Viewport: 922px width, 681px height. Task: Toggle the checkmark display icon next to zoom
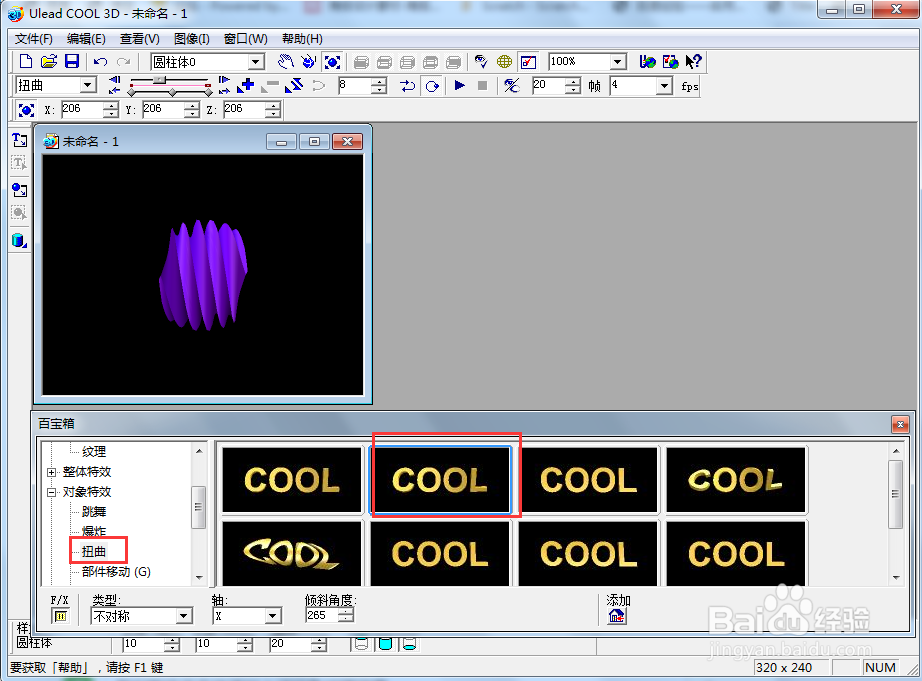tap(529, 62)
